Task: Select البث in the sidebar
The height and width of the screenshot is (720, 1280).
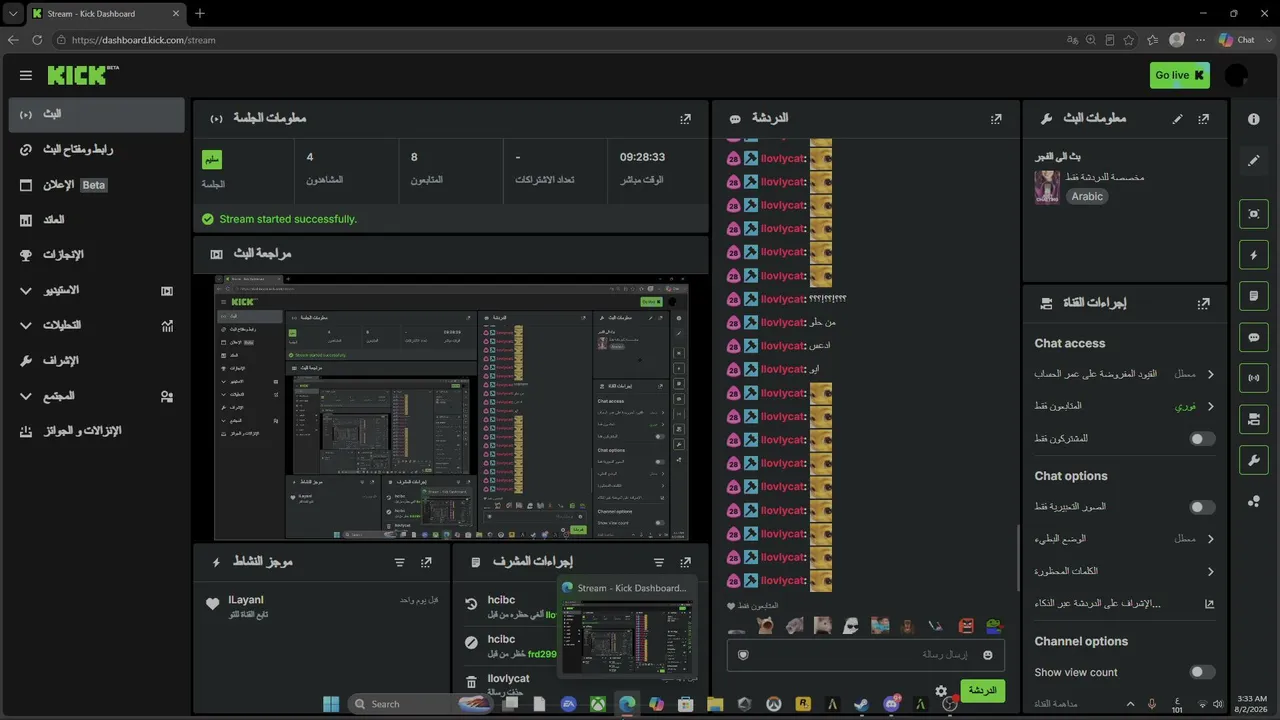Action: pos(96,115)
